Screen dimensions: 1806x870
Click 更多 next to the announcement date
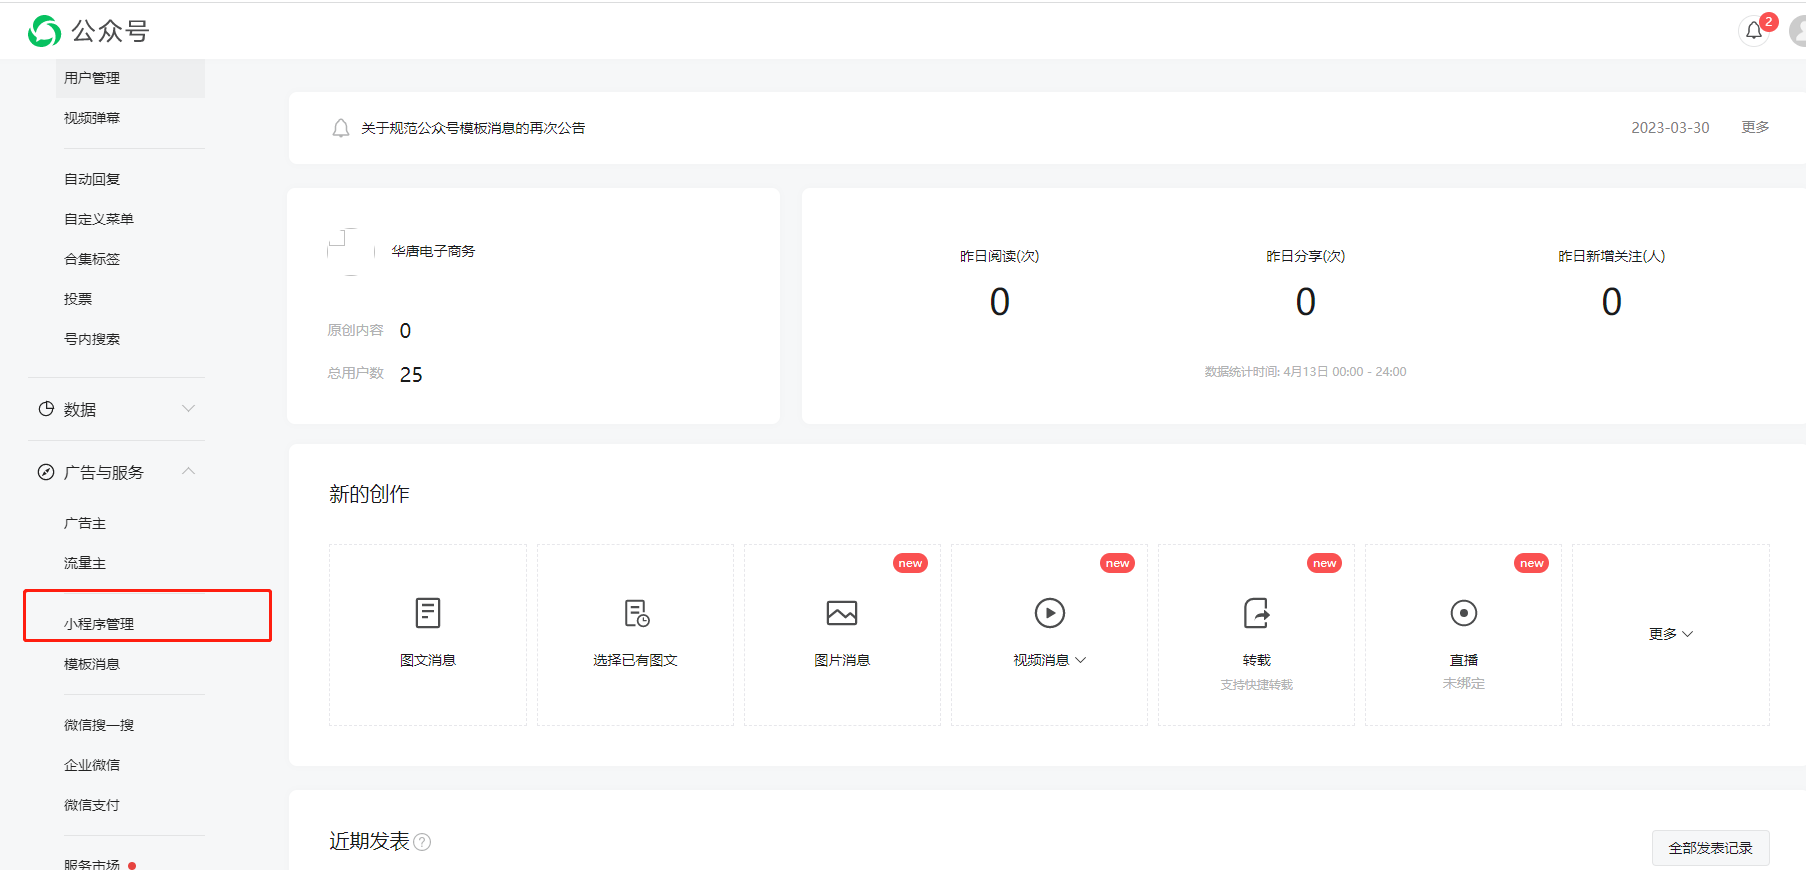click(1755, 127)
